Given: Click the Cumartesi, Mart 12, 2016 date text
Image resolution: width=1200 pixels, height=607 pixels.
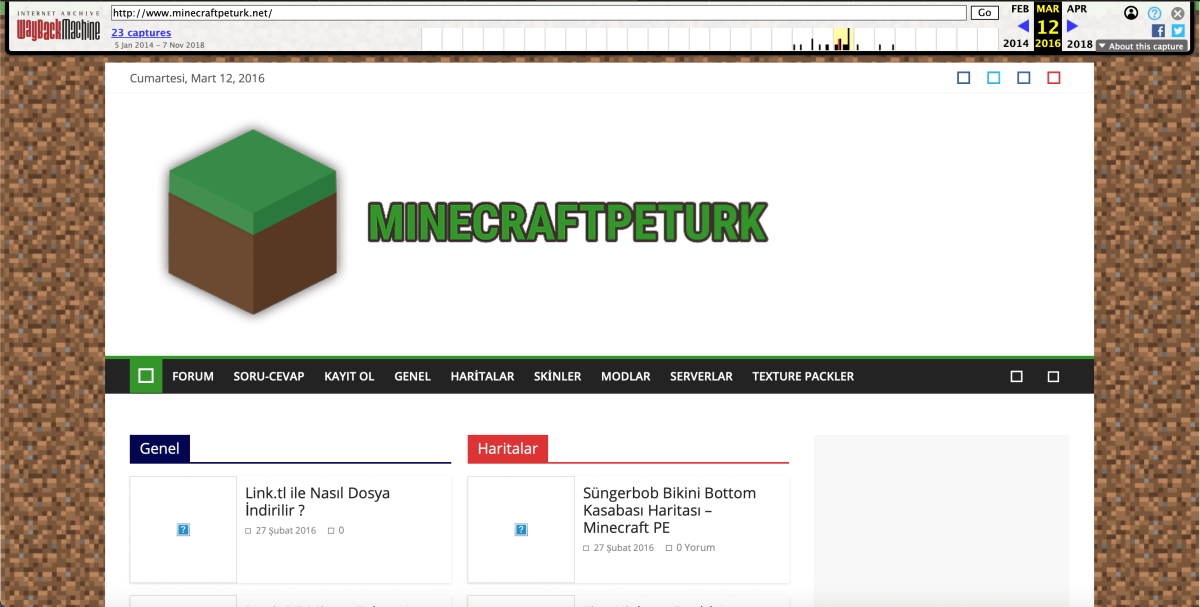Looking at the screenshot, I should click(197, 78).
